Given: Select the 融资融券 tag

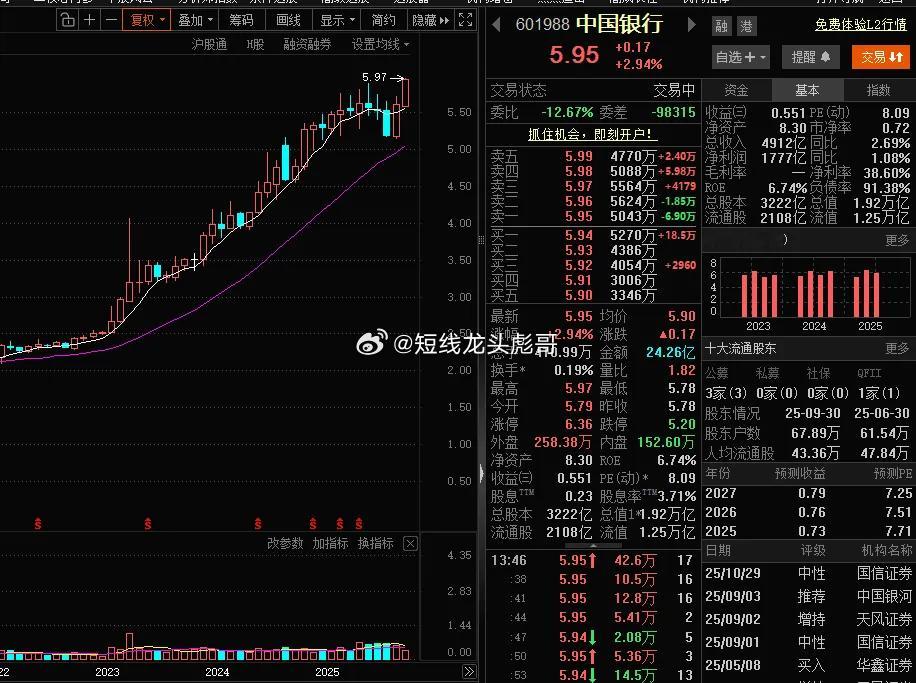Looking at the screenshot, I should (307, 44).
